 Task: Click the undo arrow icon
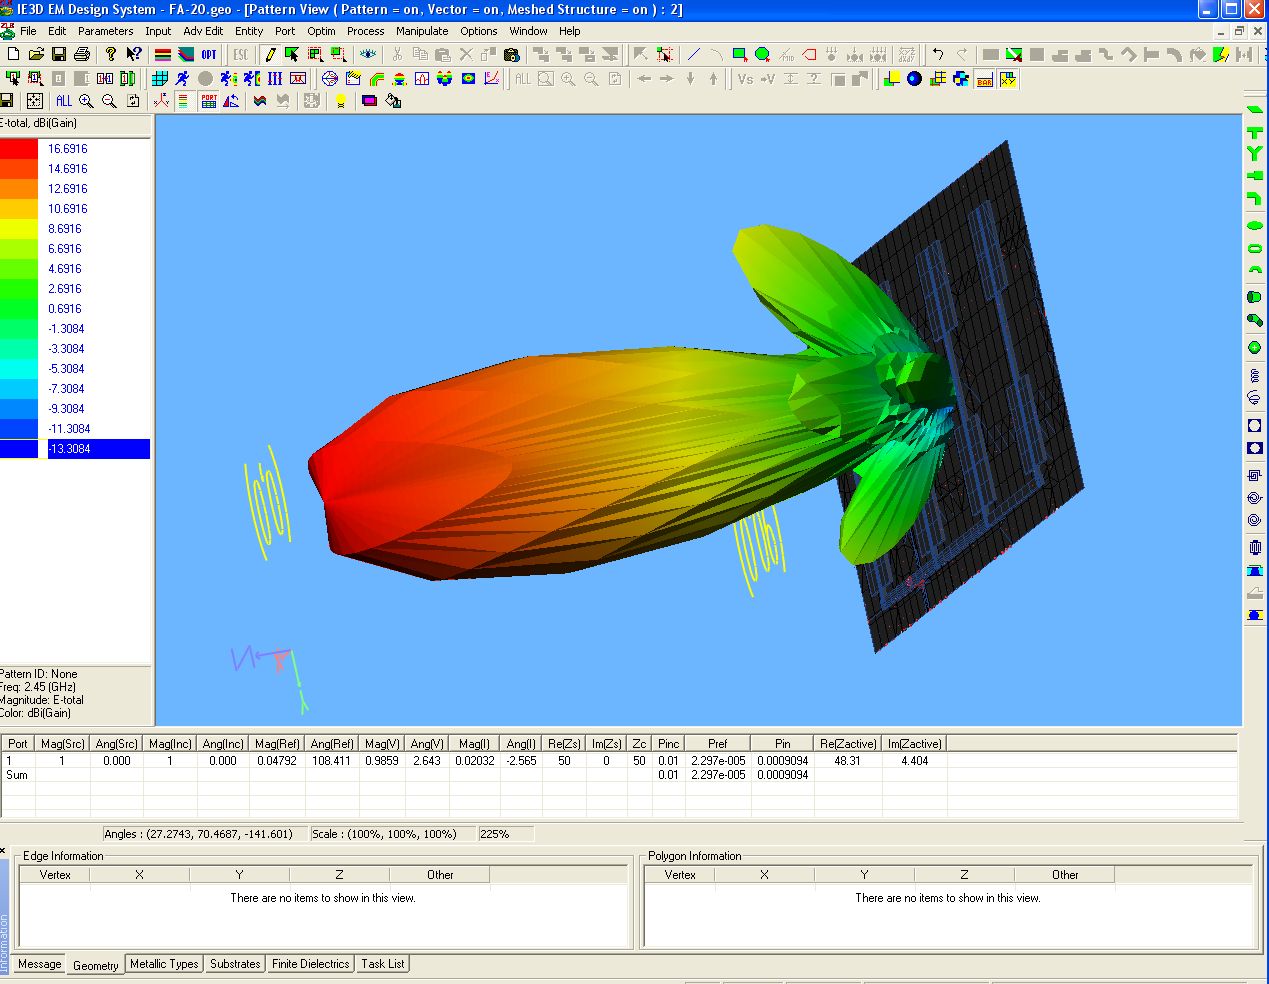coord(937,54)
